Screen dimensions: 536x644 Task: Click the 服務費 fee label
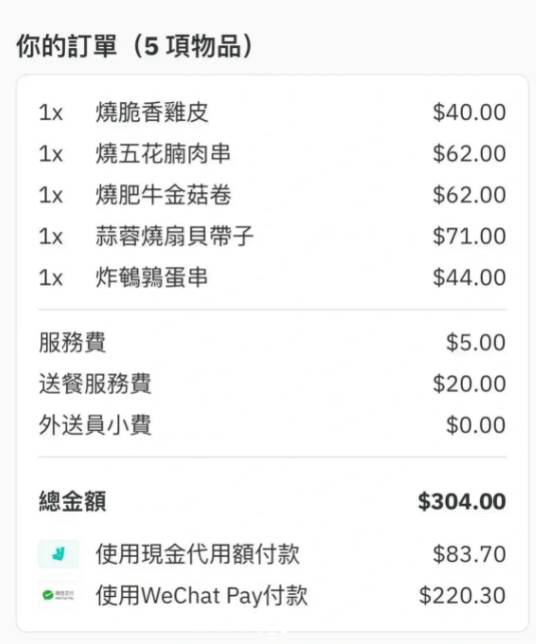[72, 343]
